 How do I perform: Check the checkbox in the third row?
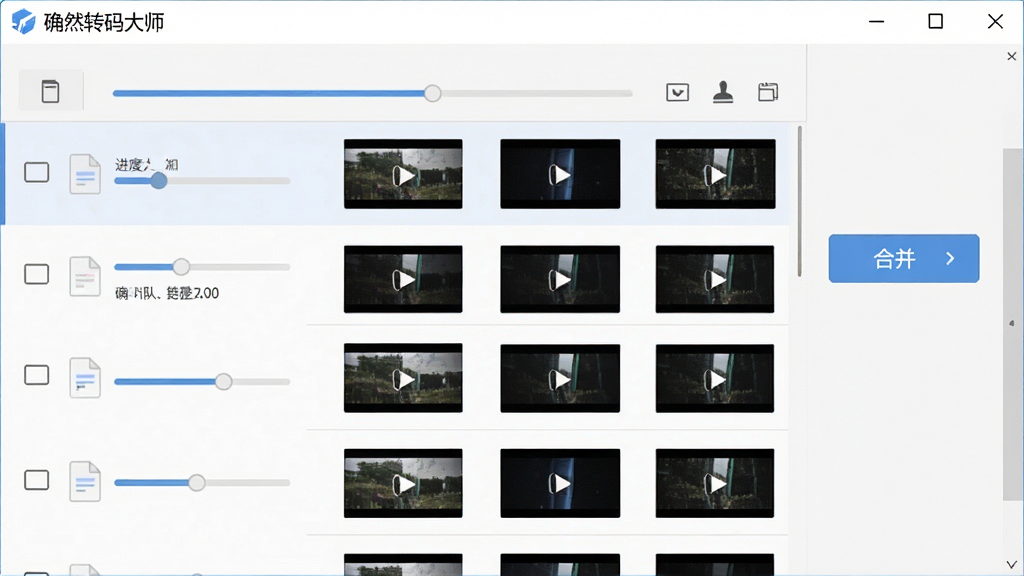(37, 375)
